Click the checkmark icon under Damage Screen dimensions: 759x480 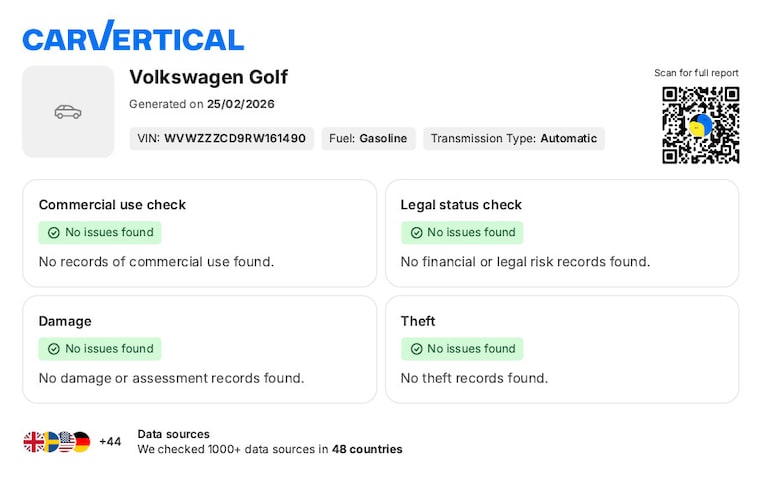54,349
